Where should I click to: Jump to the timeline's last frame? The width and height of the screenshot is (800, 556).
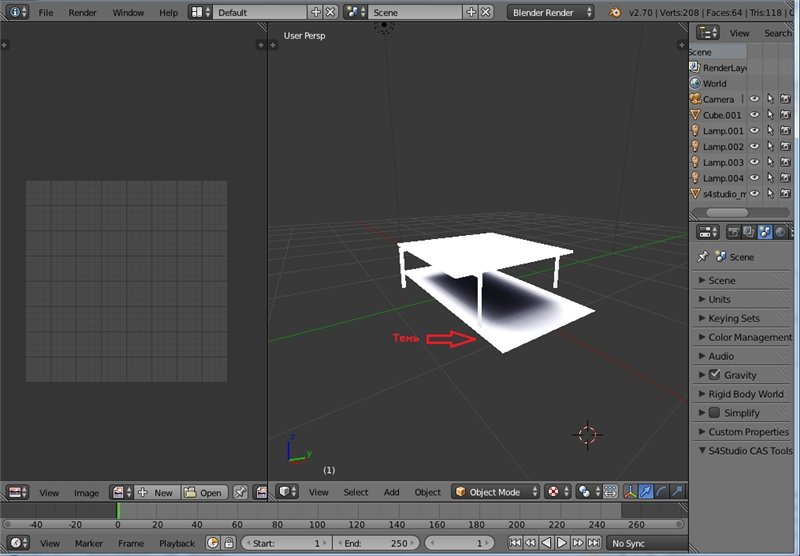click(x=594, y=543)
